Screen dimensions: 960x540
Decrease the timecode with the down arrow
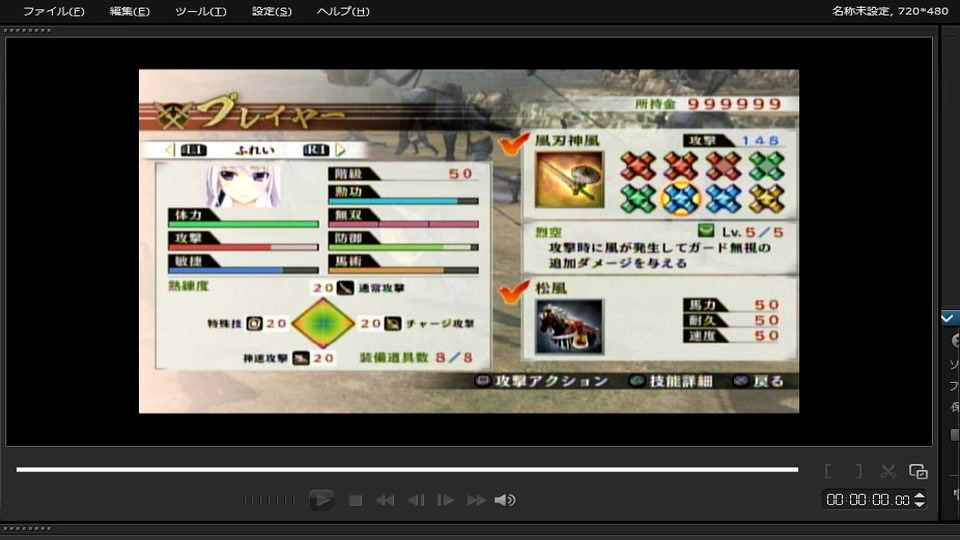tap(919, 504)
